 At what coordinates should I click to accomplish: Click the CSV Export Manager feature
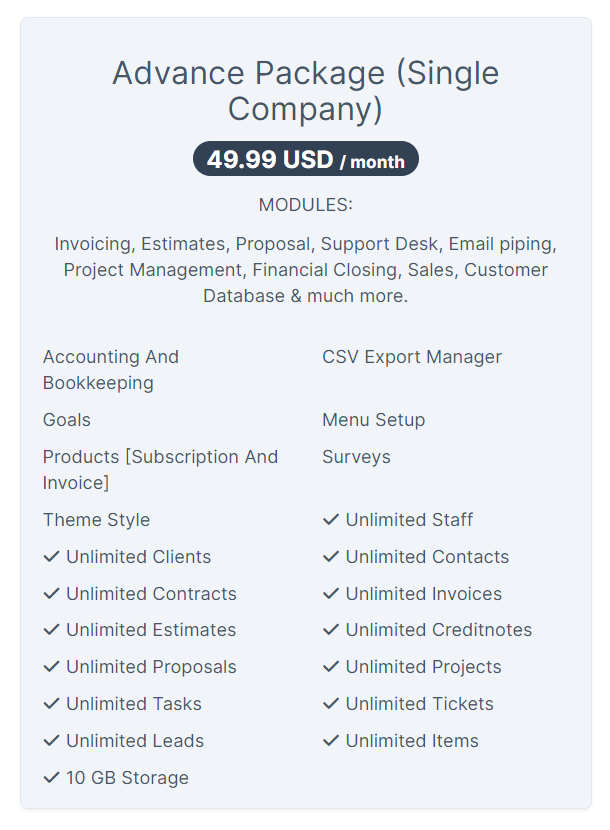pyautogui.click(x=412, y=357)
